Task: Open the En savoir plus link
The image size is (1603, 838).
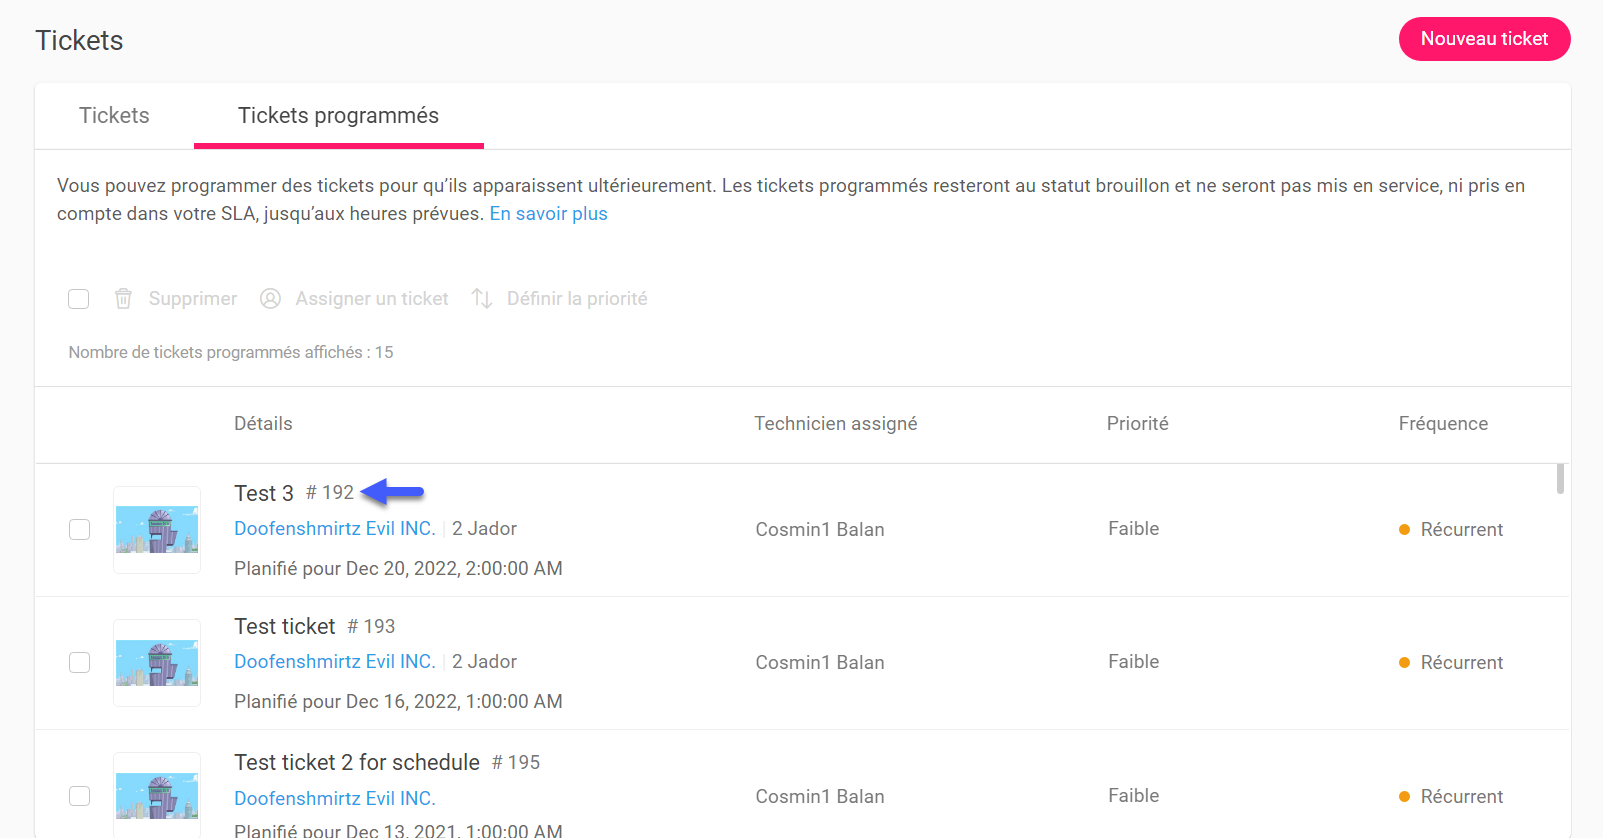Action: [x=548, y=214]
